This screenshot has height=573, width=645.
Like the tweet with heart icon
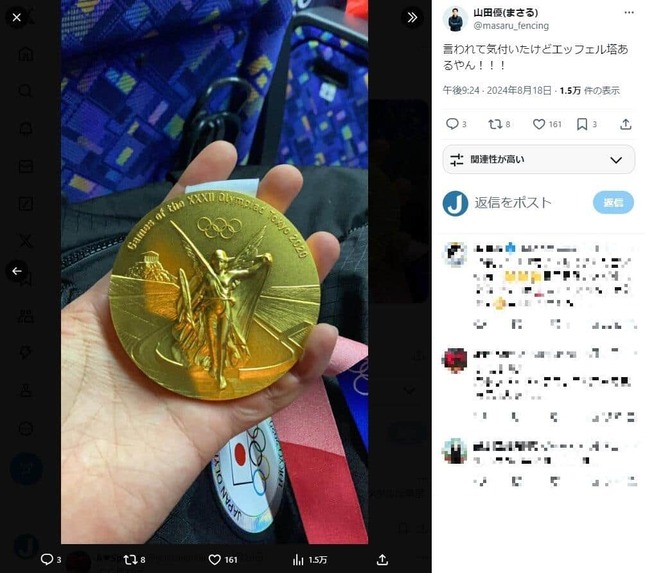point(539,124)
